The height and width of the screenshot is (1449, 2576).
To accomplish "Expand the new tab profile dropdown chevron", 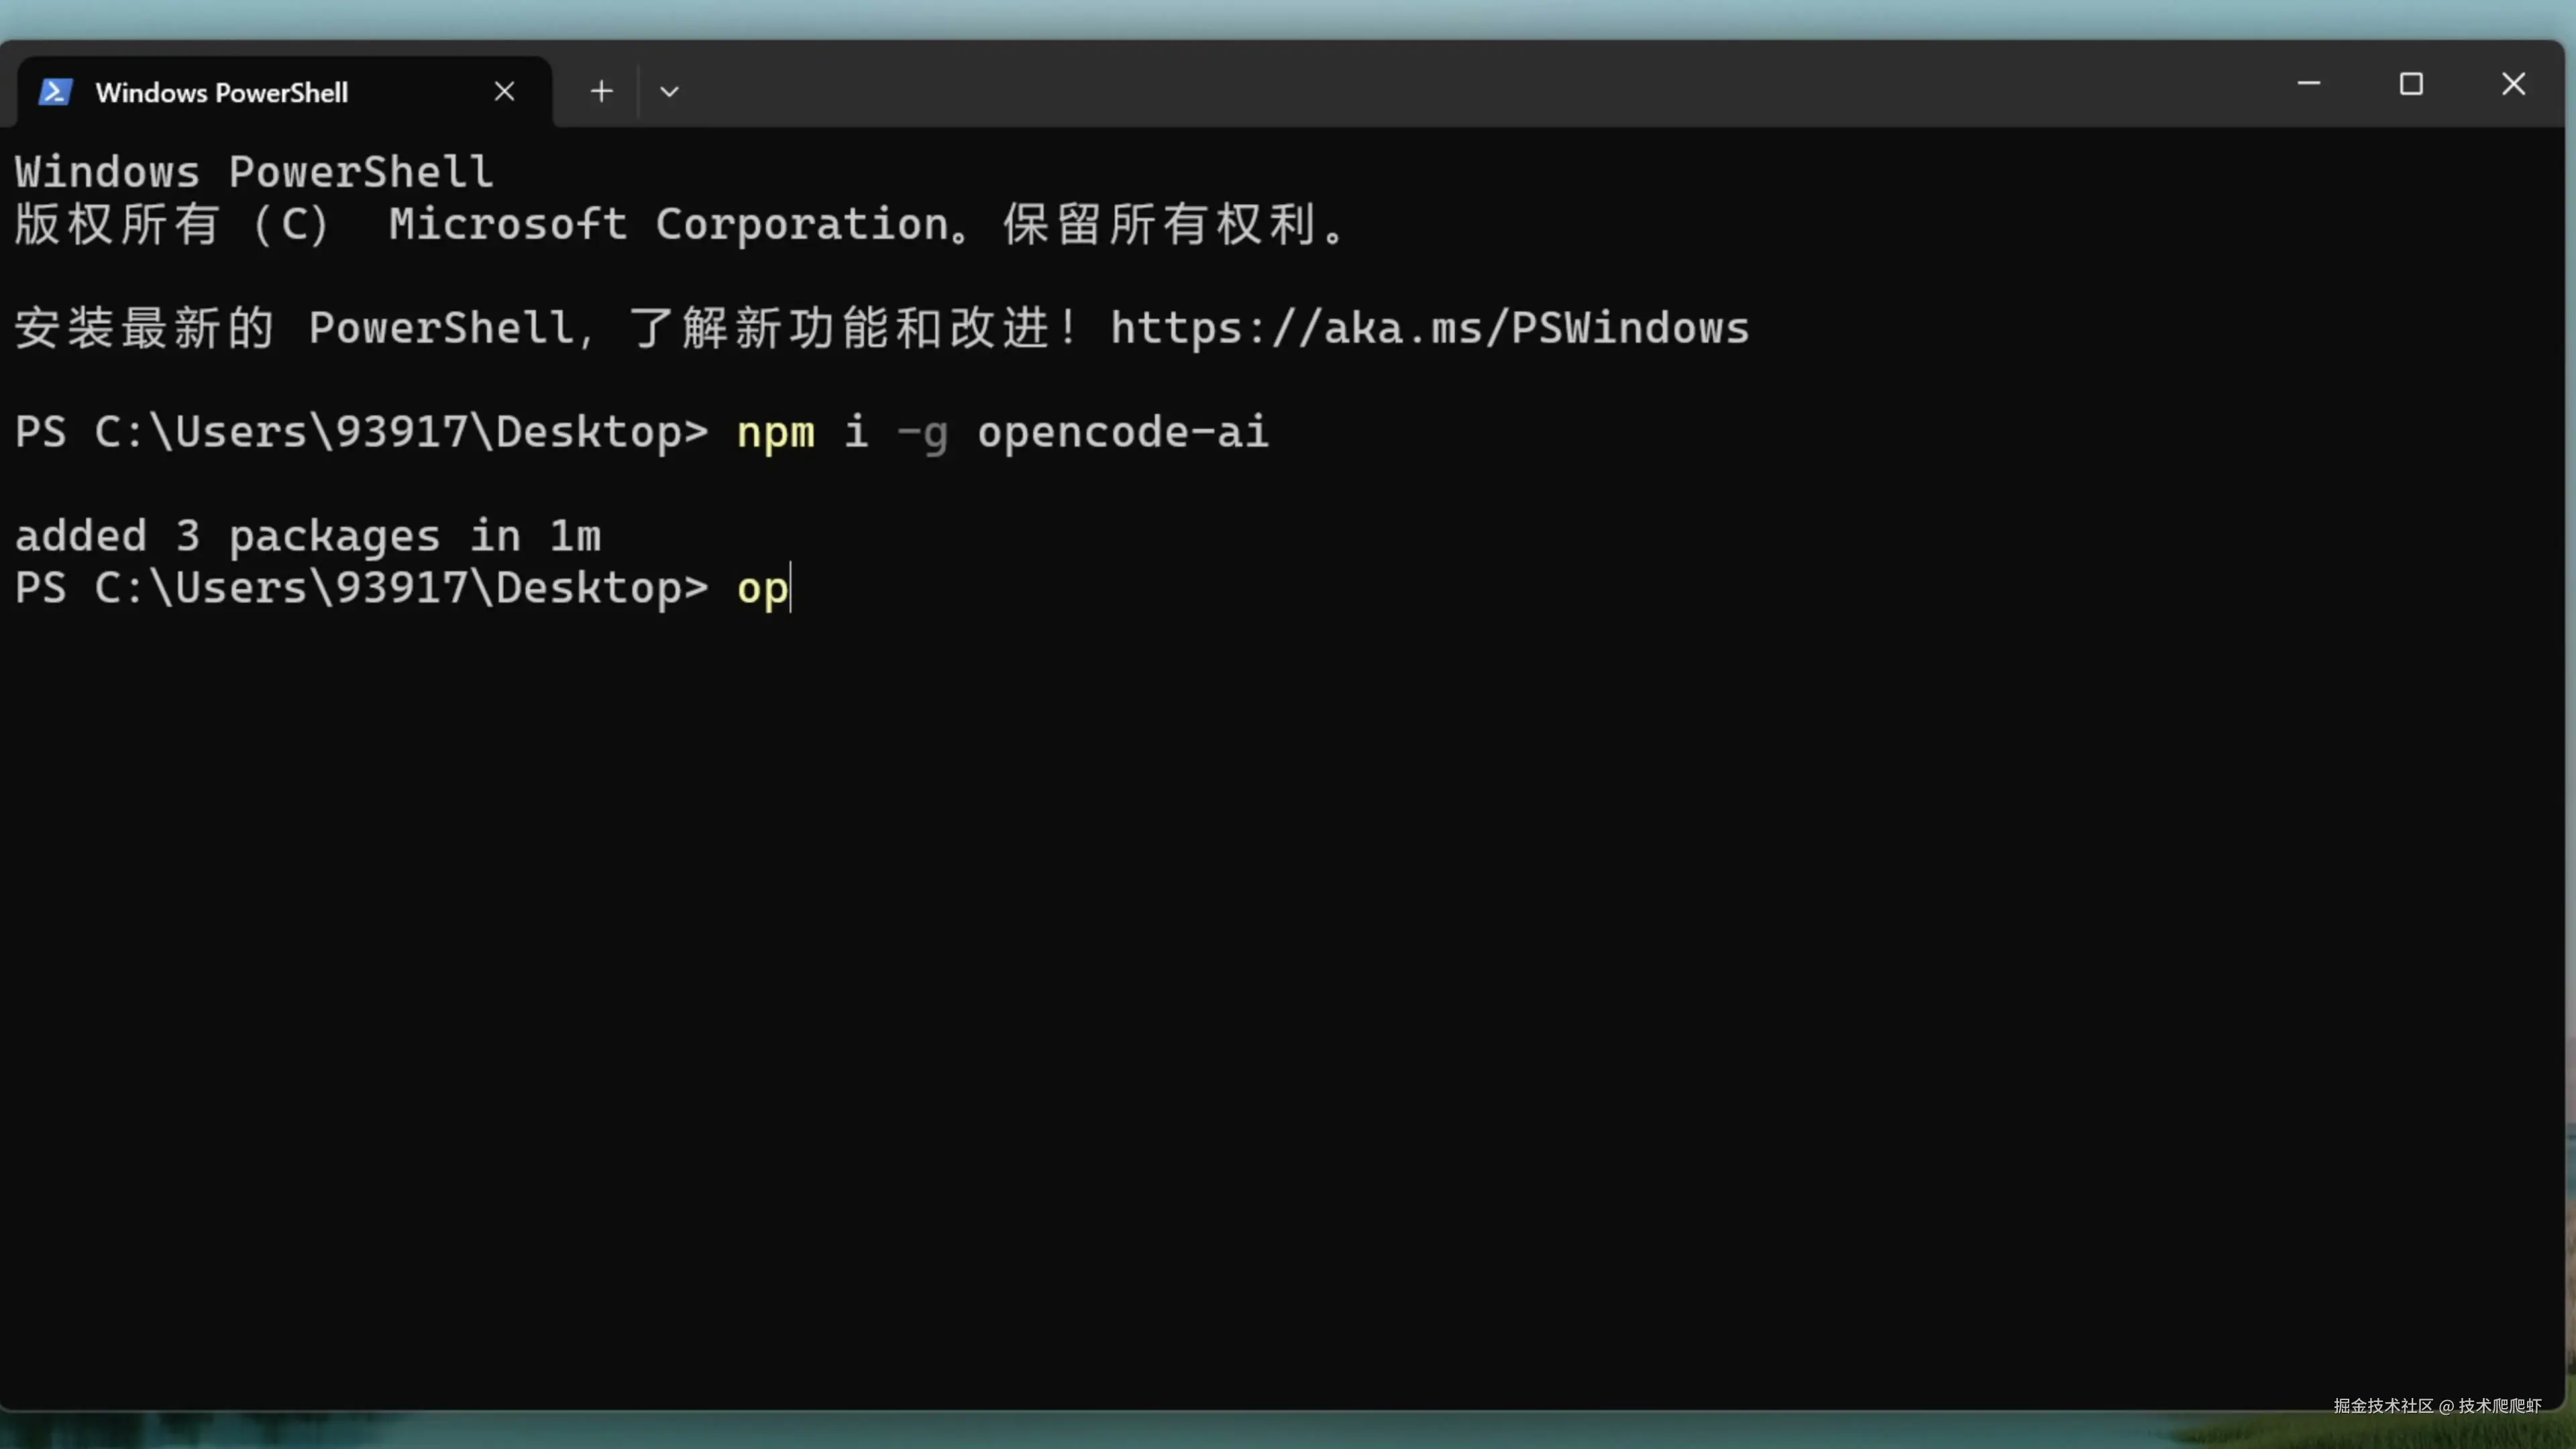I will 669,92.
